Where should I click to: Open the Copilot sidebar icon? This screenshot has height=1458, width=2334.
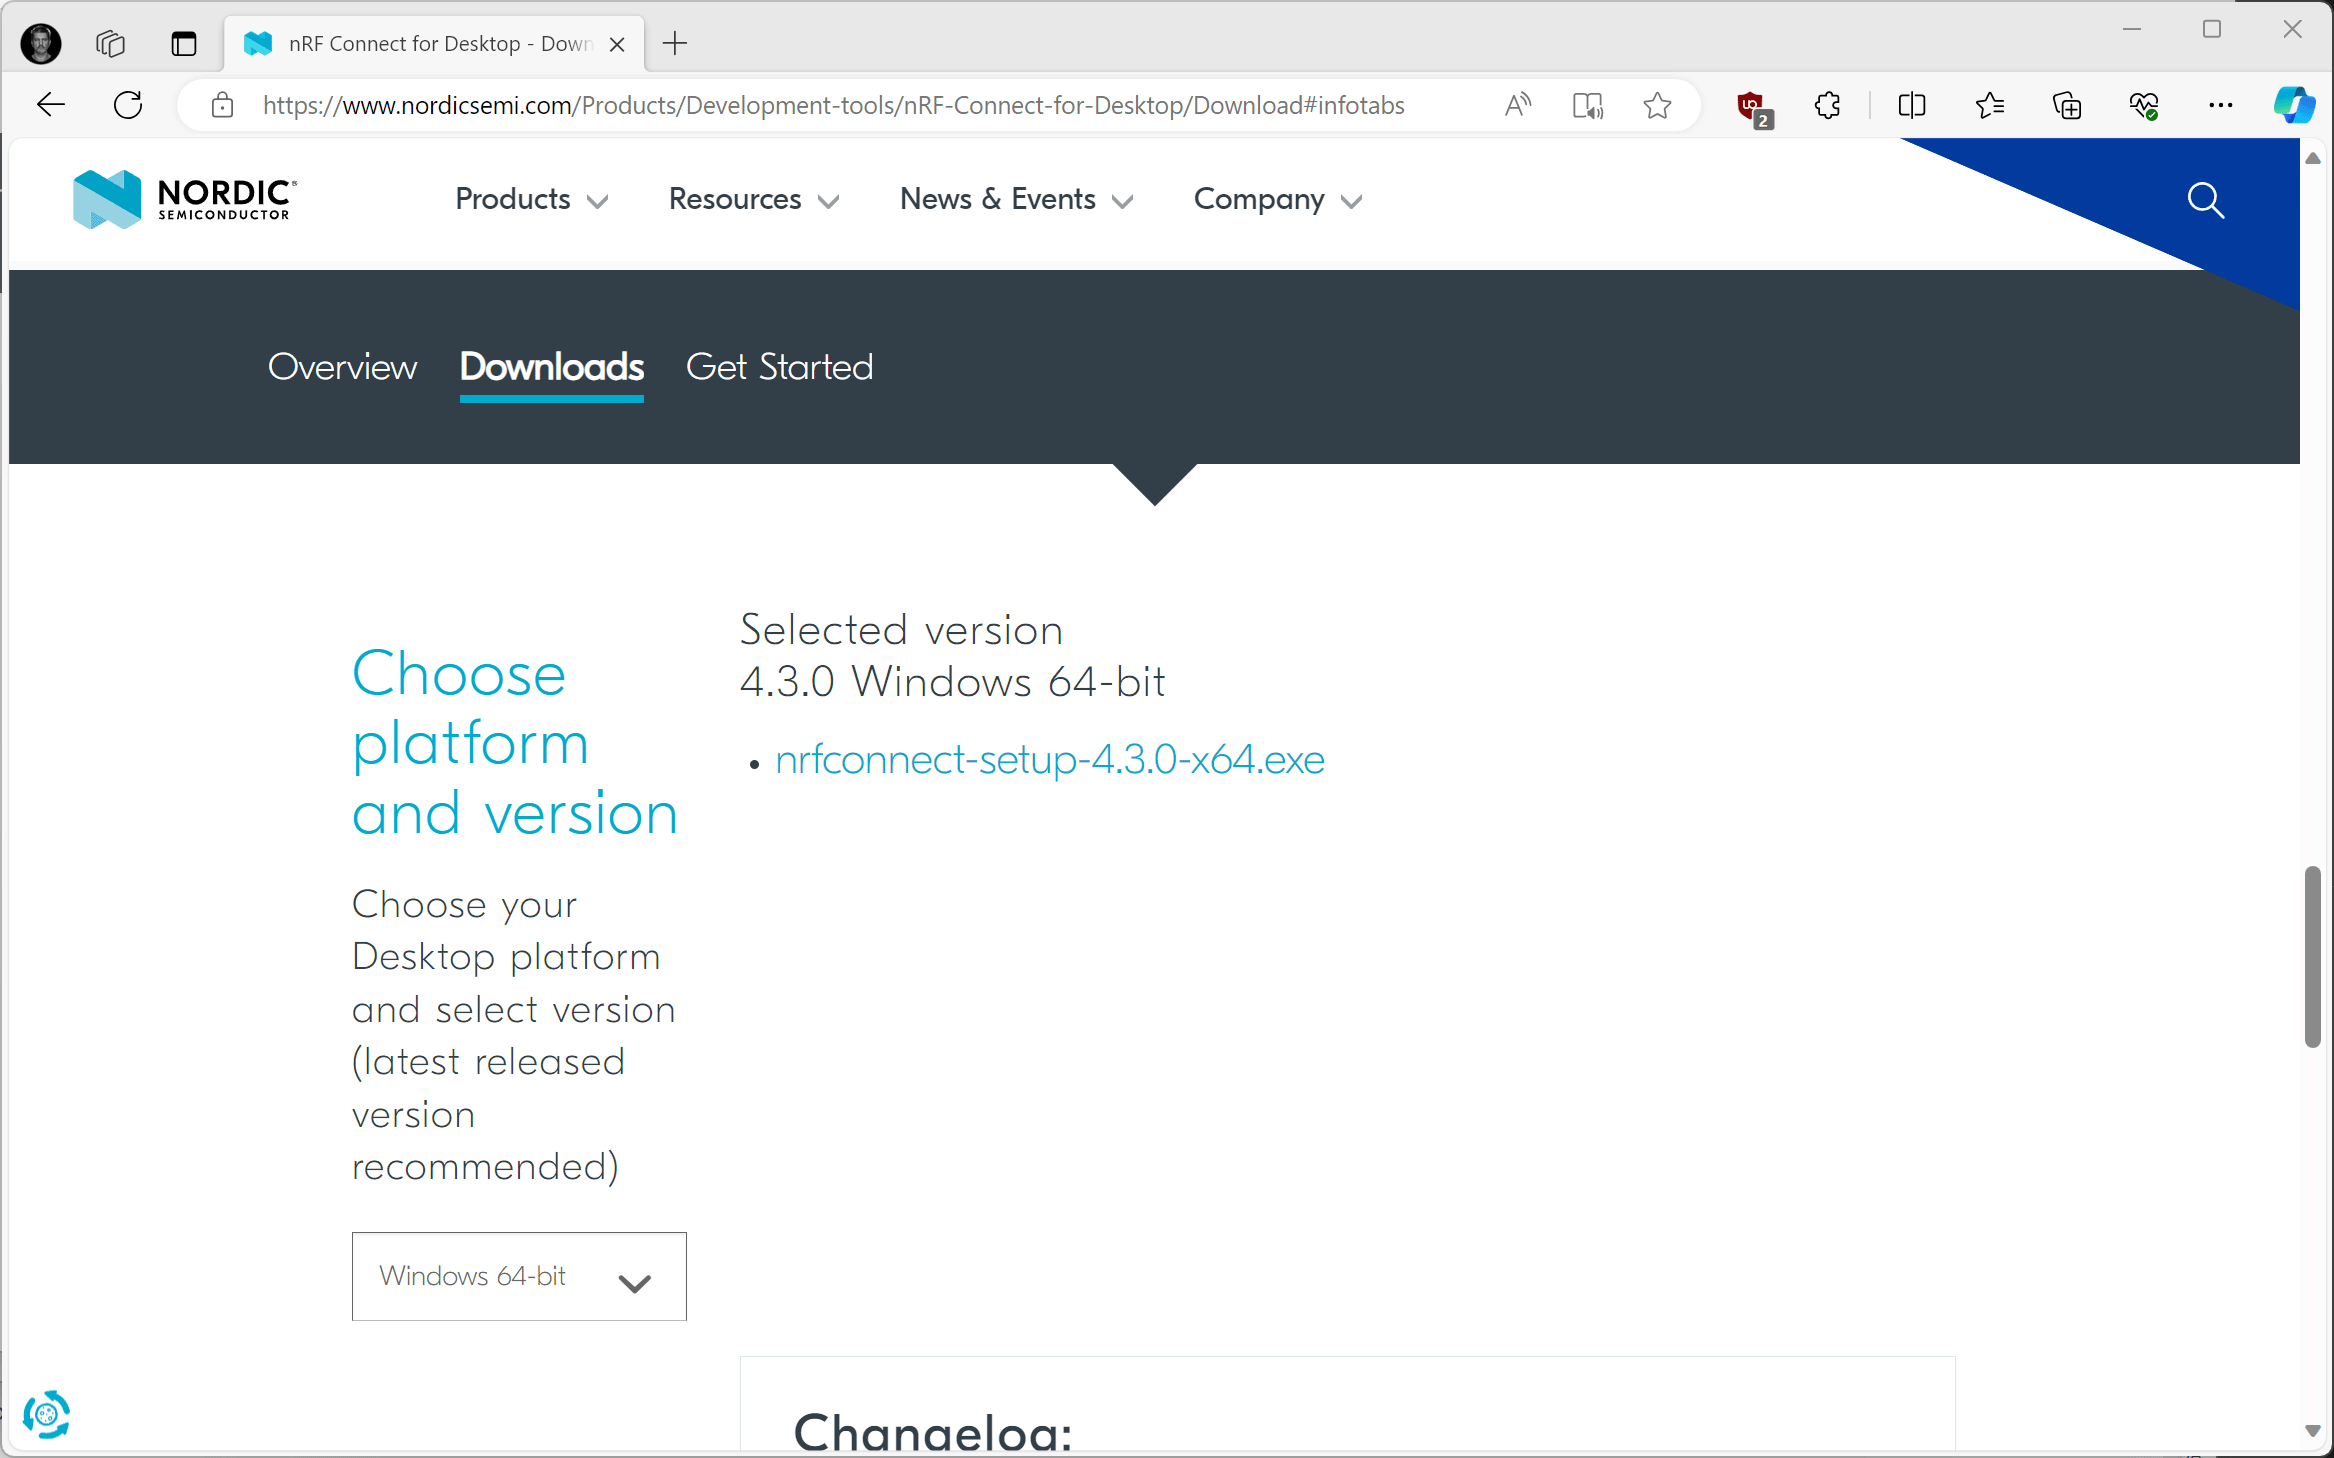2293,105
